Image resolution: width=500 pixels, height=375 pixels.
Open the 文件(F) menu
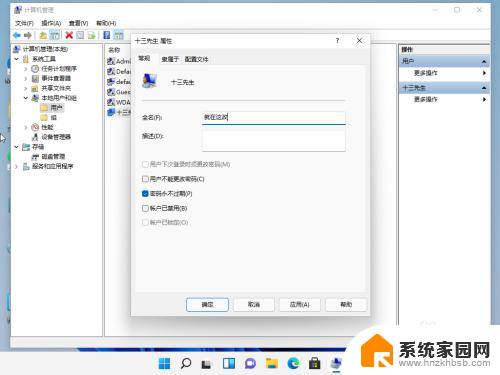(24, 23)
